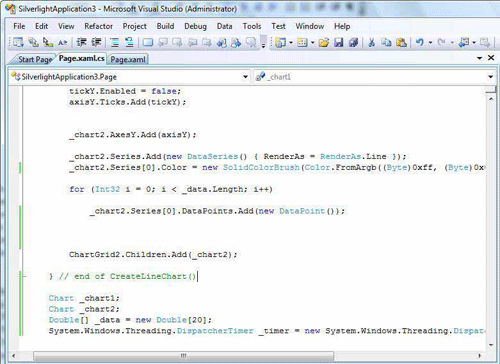Image resolution: width=500 pixels, height=364 pixels.
Task: Switch to the Page.xaml tab
Action: pos(128,59)
